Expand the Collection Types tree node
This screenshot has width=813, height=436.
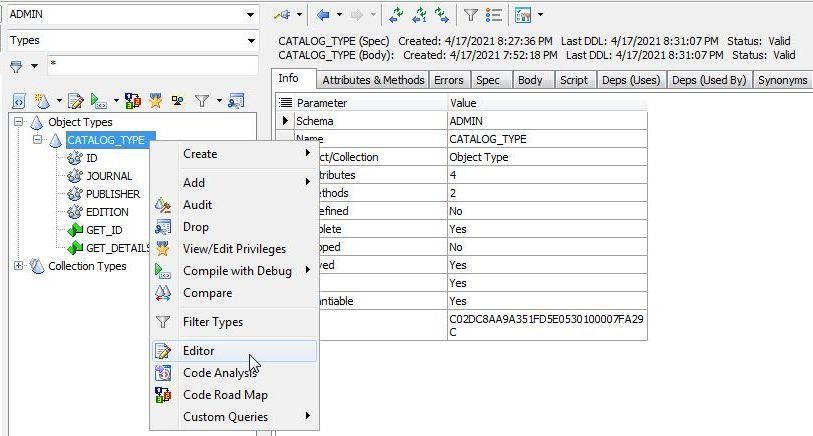20,266
